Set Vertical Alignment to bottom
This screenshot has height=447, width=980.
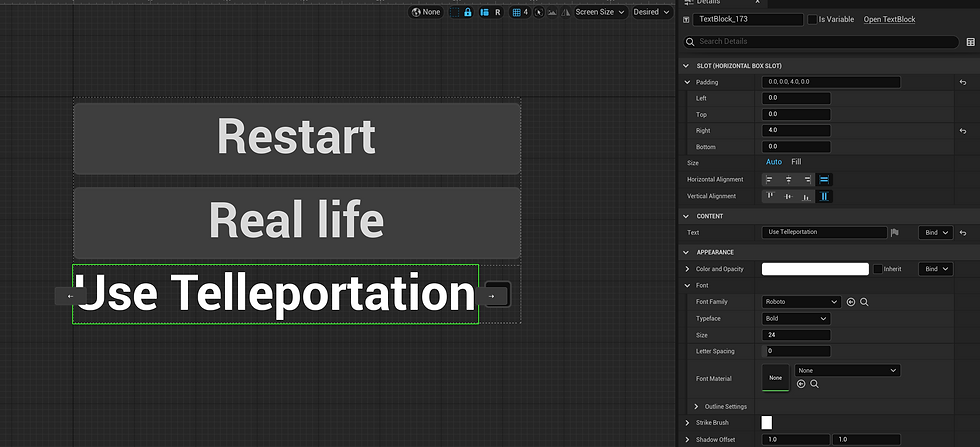(807, 196)
